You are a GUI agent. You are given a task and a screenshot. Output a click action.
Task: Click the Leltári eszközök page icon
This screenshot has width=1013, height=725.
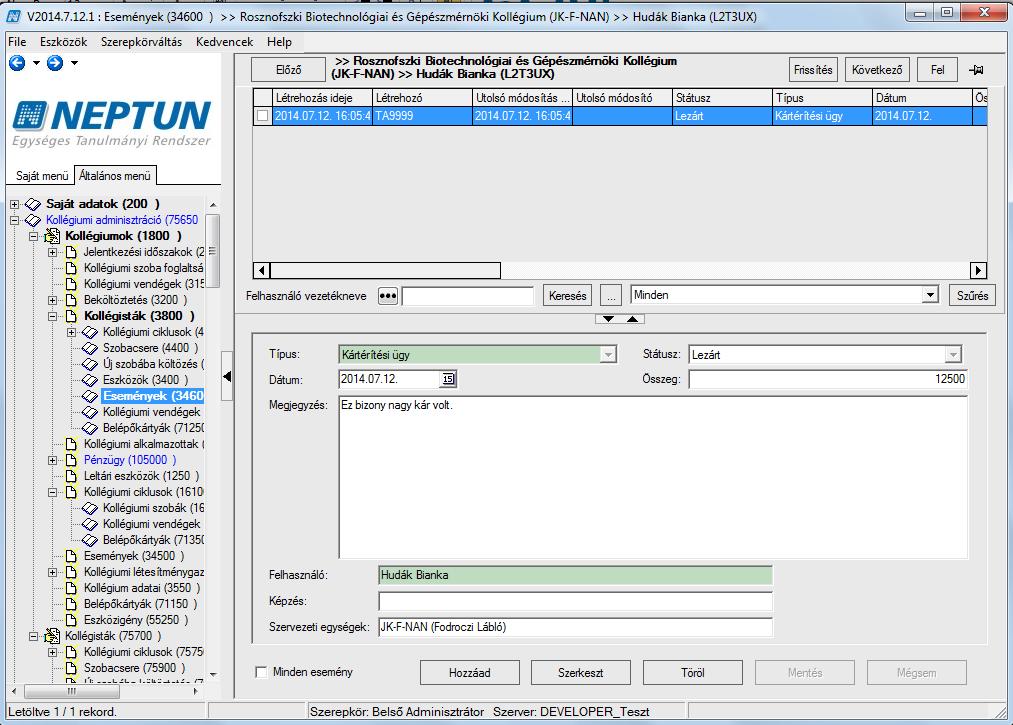pyautogui.click(x=71, y=476)
